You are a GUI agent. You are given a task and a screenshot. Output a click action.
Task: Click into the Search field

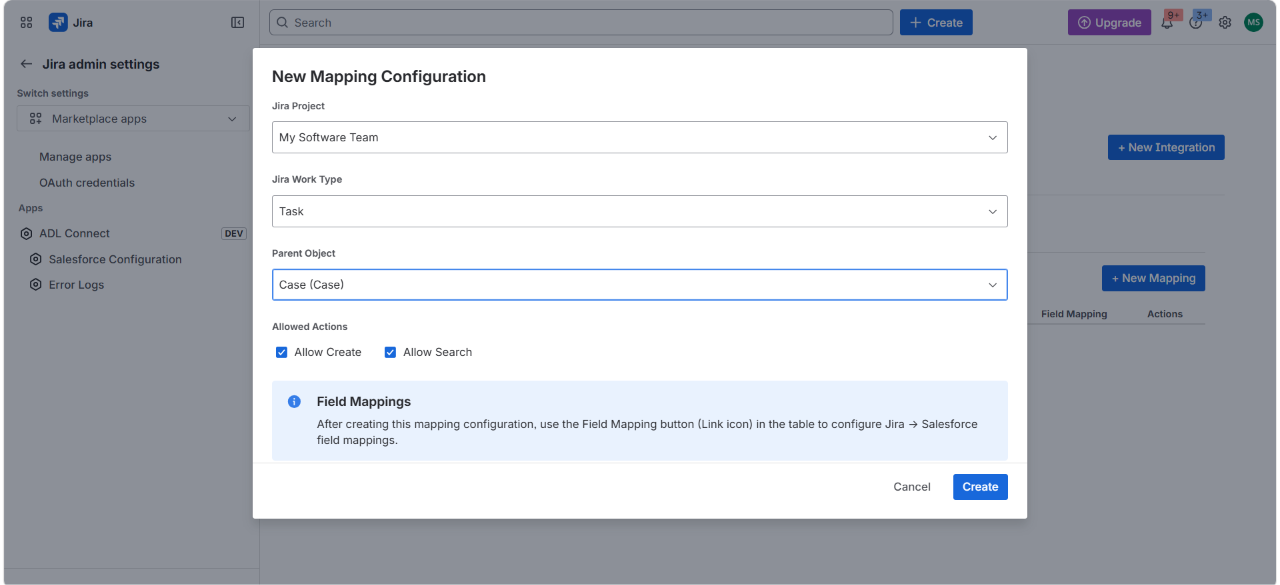tap(581, 22)
